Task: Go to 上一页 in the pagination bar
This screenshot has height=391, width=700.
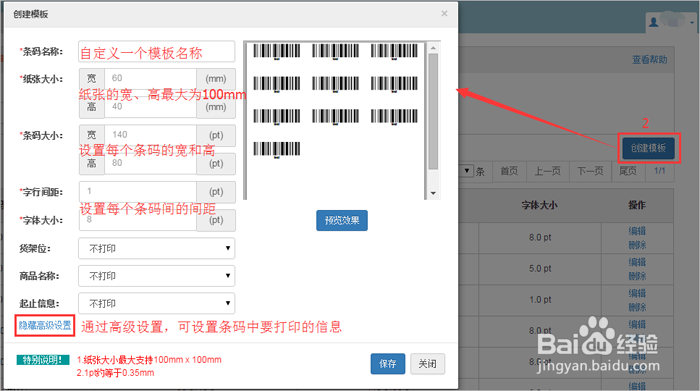Action: [548, 171]
